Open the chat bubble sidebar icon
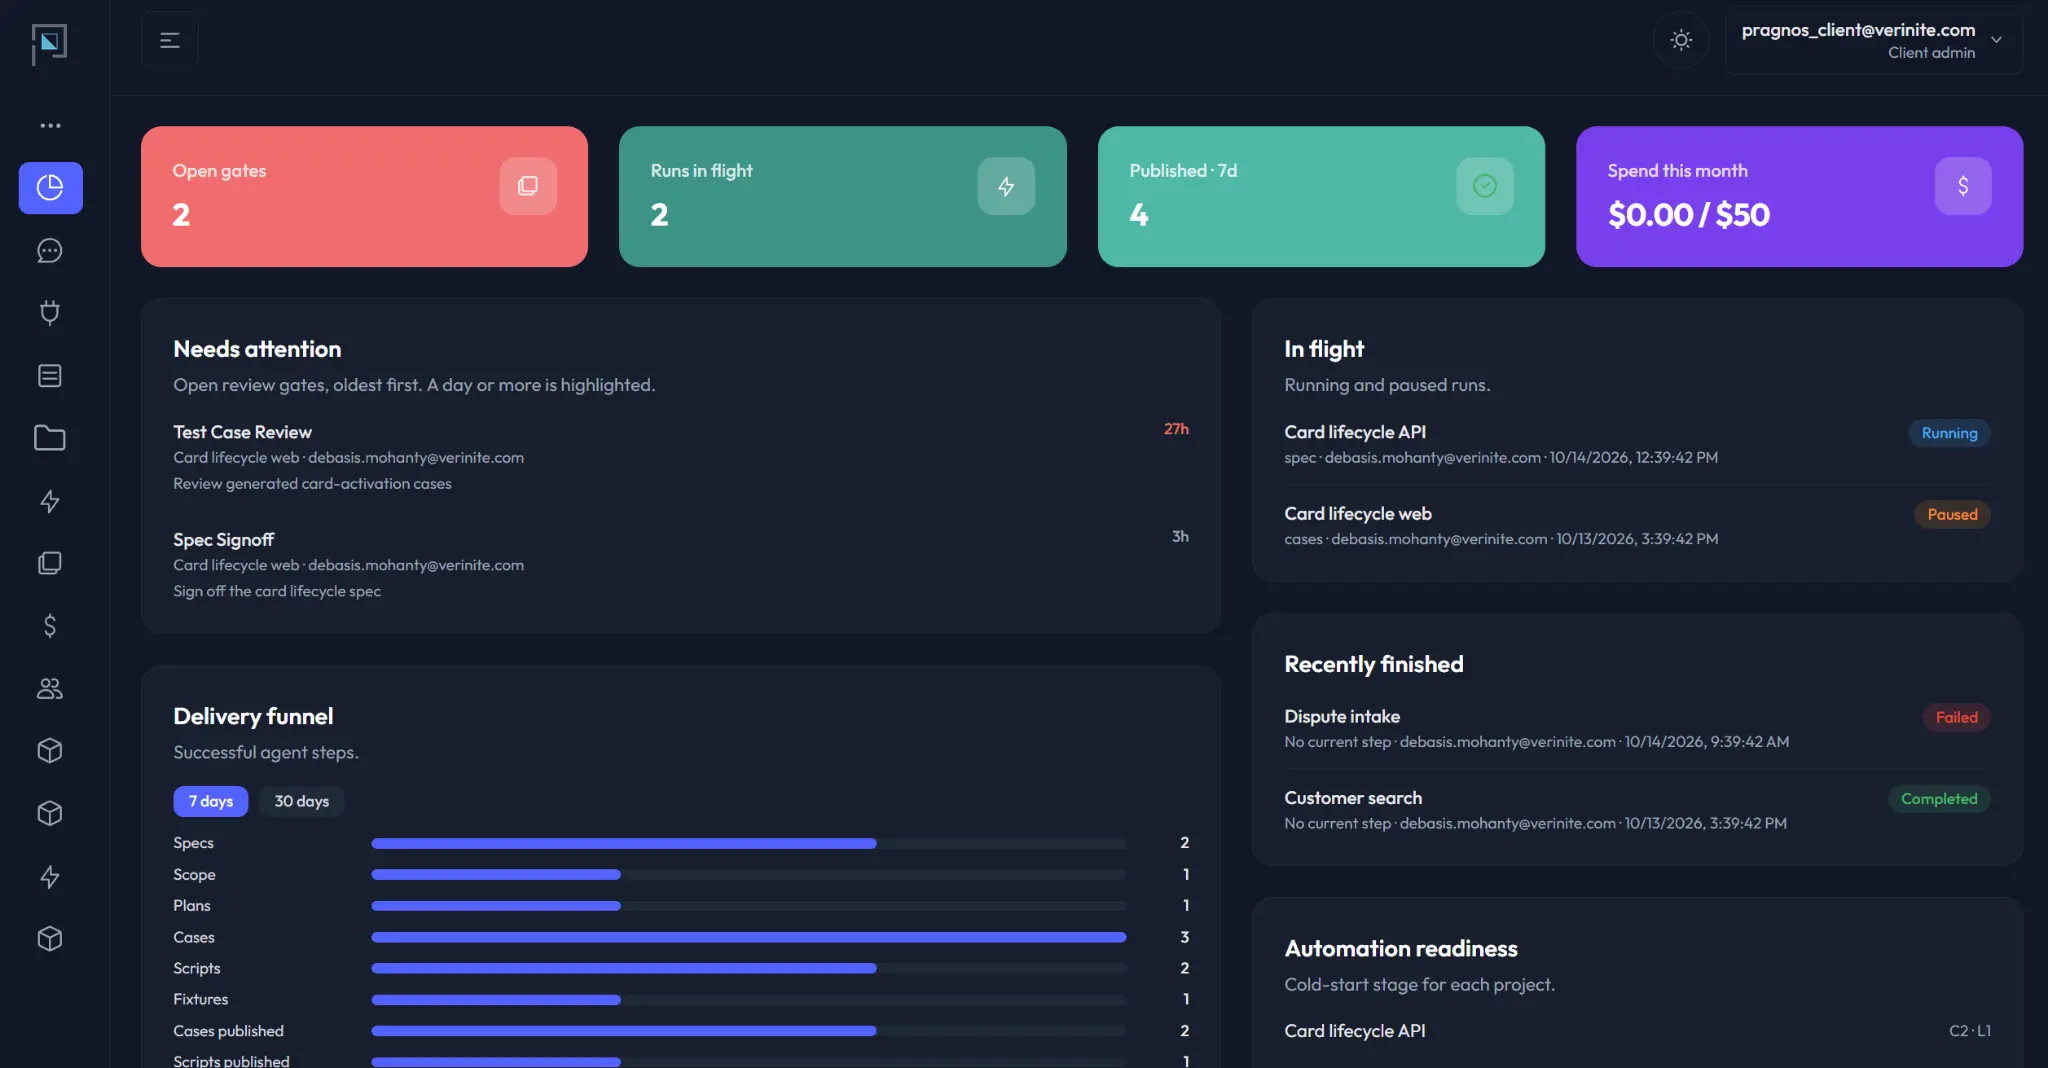This screenshot has height=1068, width=2048. pos(50,251)
